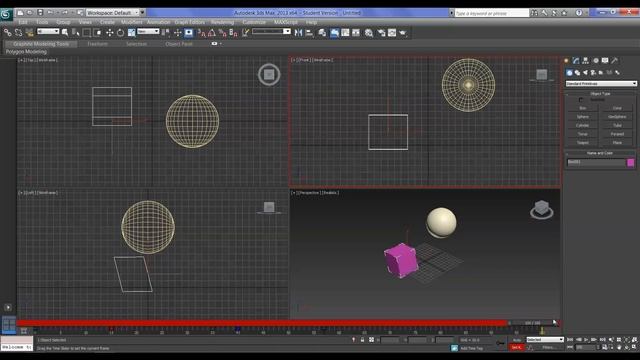This screenshot has height=360, width=640.
Task: Select the Select and Link tool
Action: point(8,33)
